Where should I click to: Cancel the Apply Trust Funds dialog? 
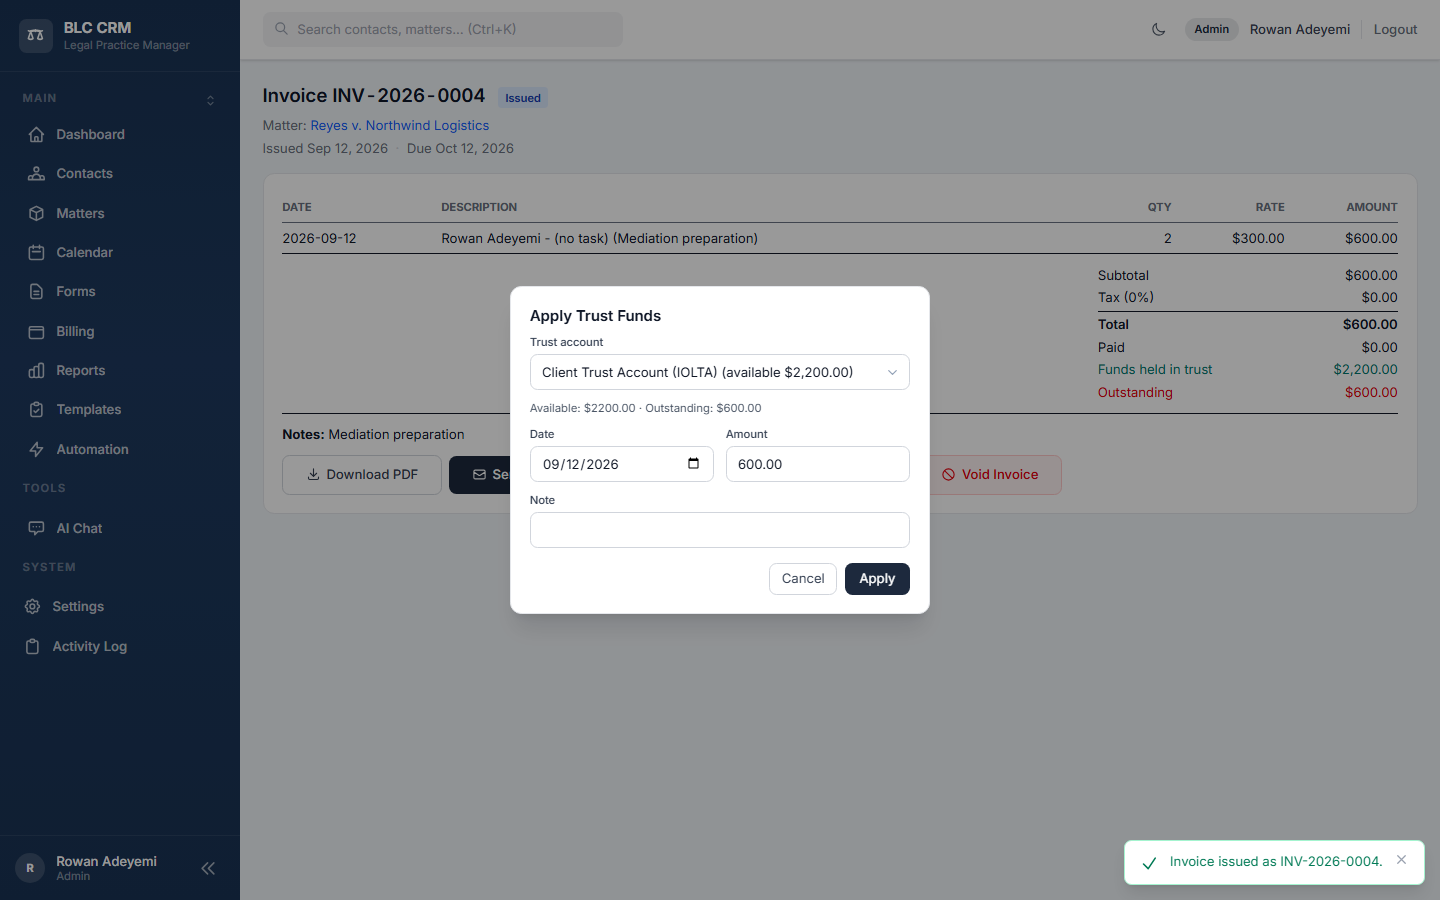(x=803, y=579)
